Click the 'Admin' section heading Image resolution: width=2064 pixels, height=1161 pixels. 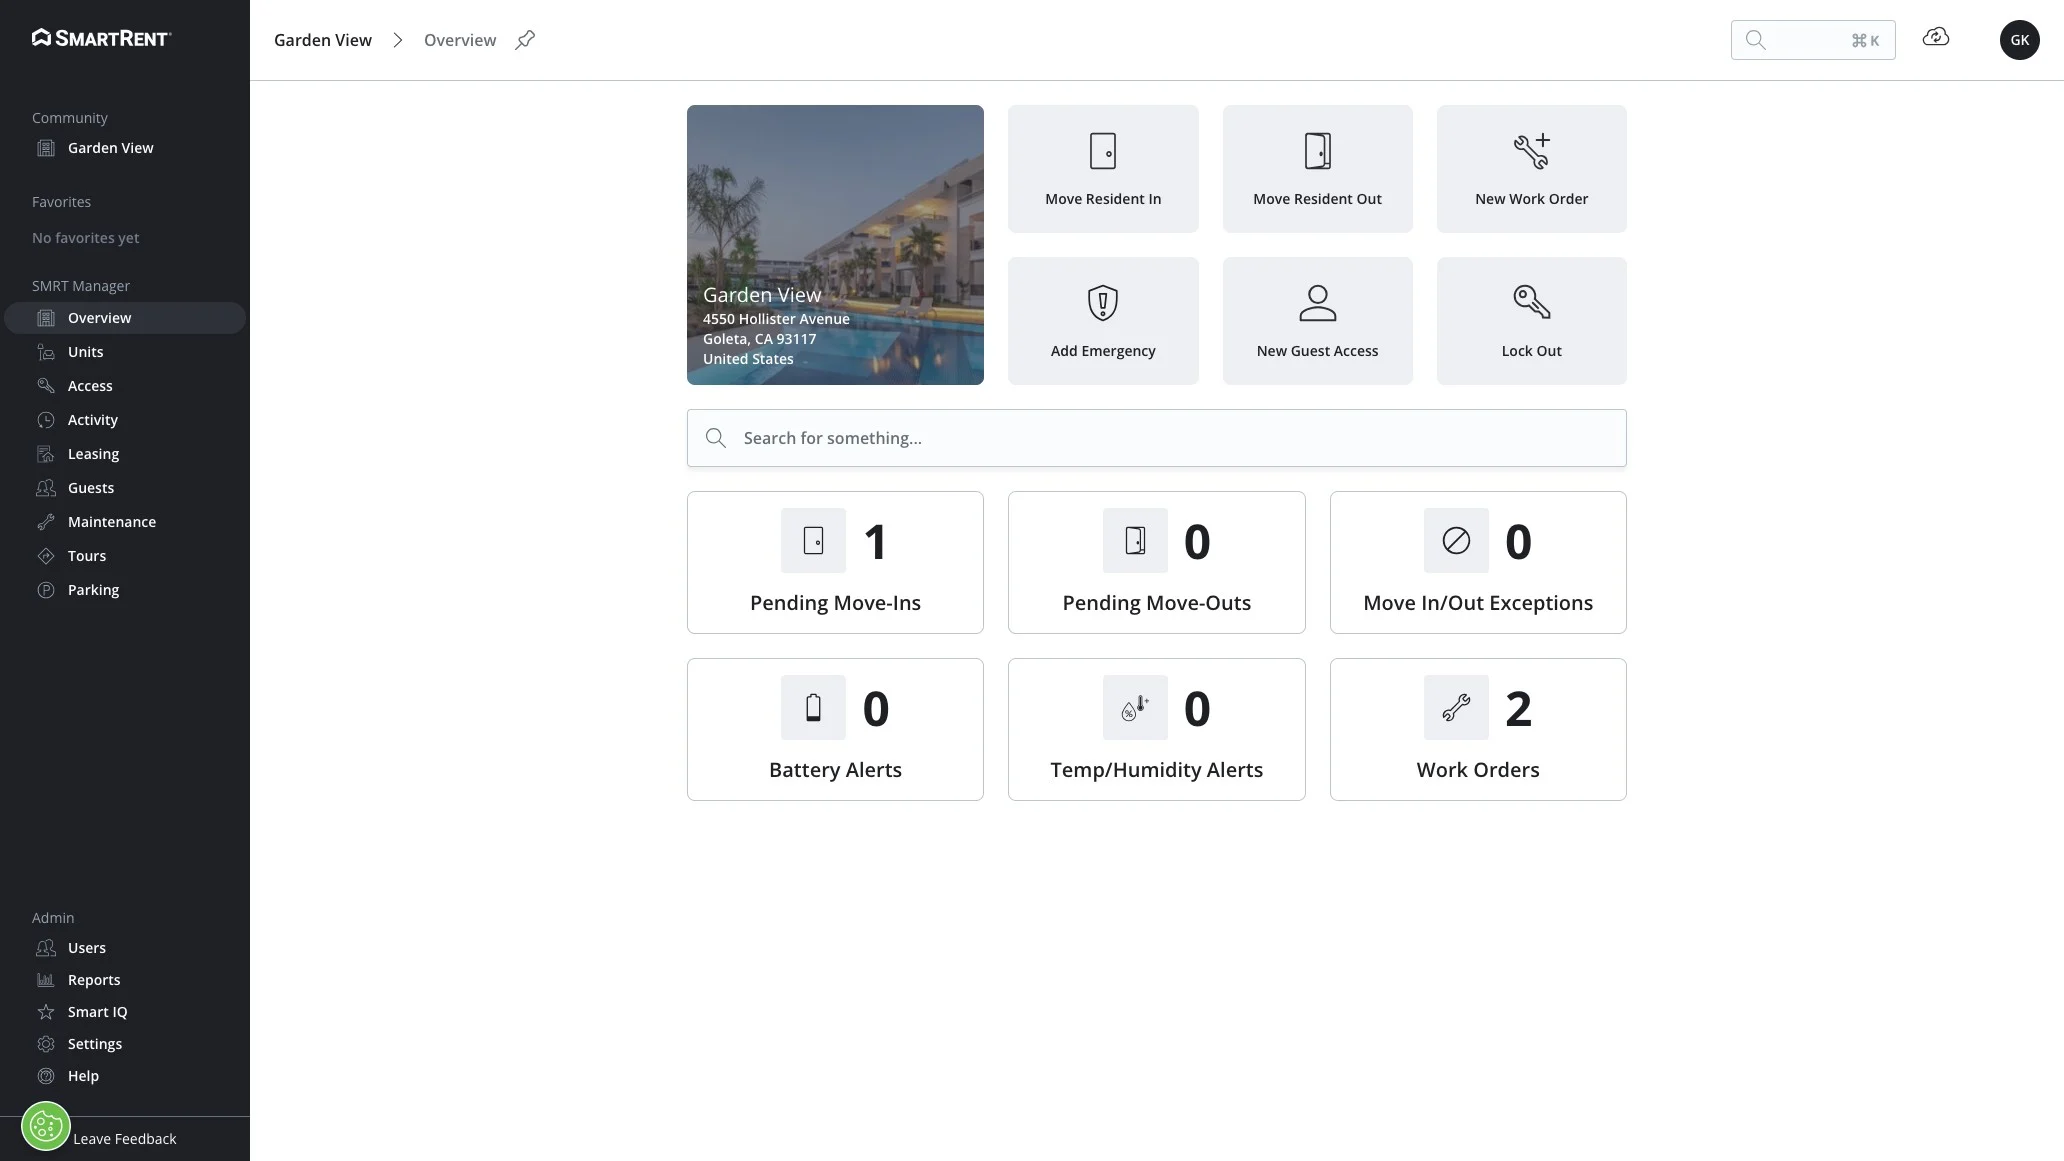[x=53, y=918]
